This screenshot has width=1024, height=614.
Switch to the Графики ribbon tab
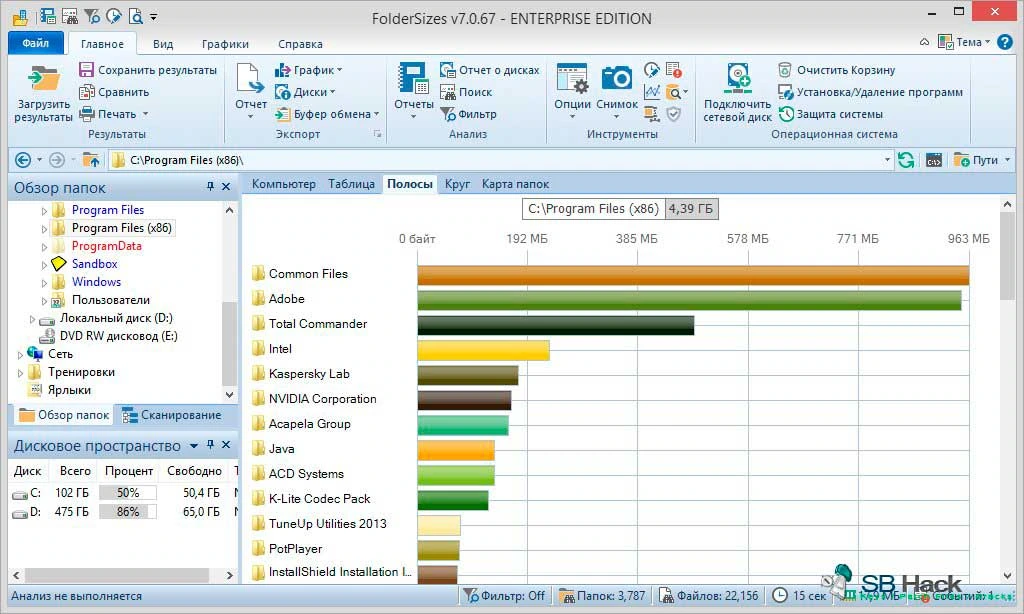pyautogui.click(x=225, y=44)
